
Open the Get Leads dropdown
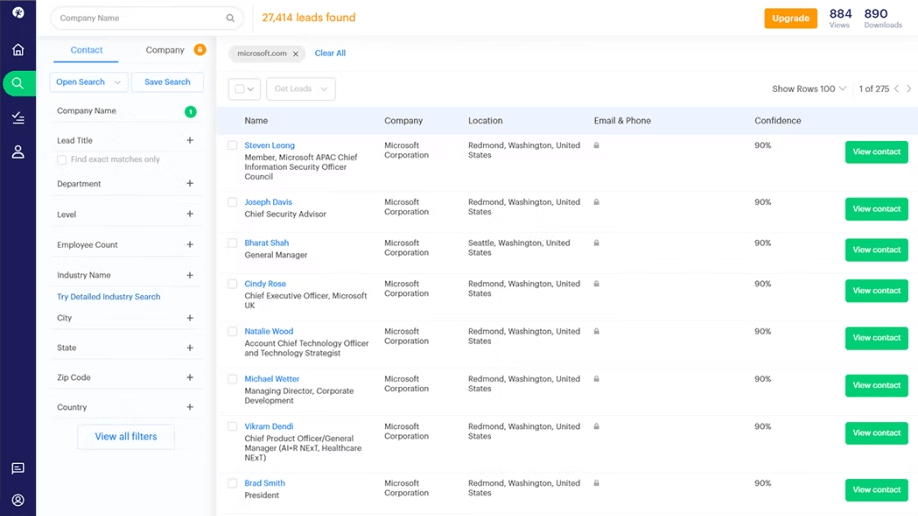pos(300,89)
